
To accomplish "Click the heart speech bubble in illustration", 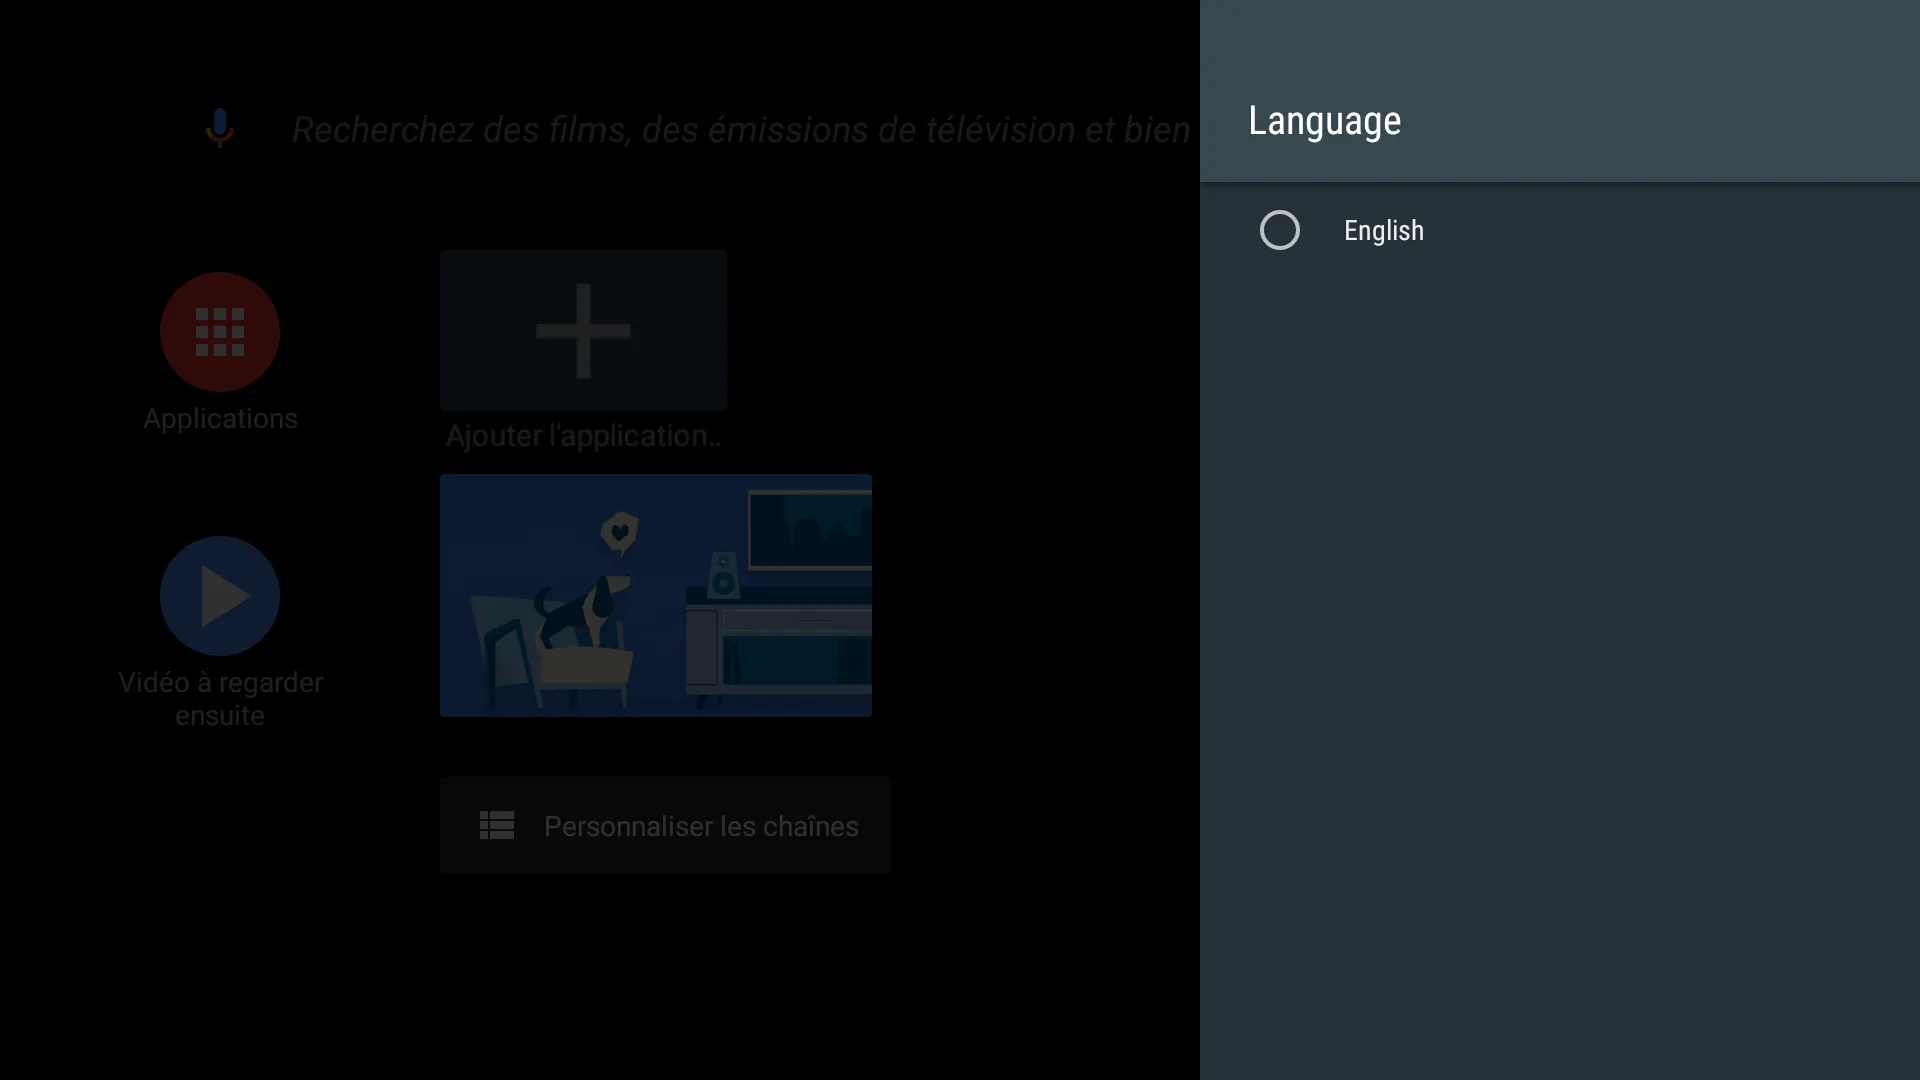I will click(x=619, y=532).
